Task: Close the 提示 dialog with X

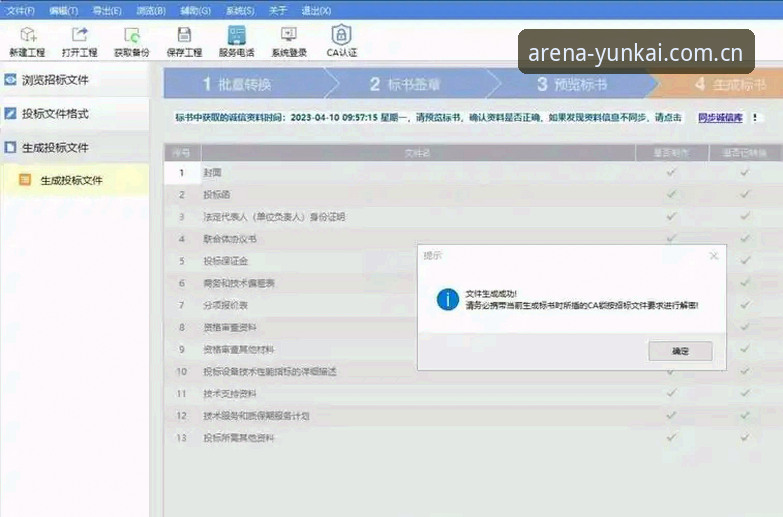Action: pyautogui.click(x=714, y=256)
